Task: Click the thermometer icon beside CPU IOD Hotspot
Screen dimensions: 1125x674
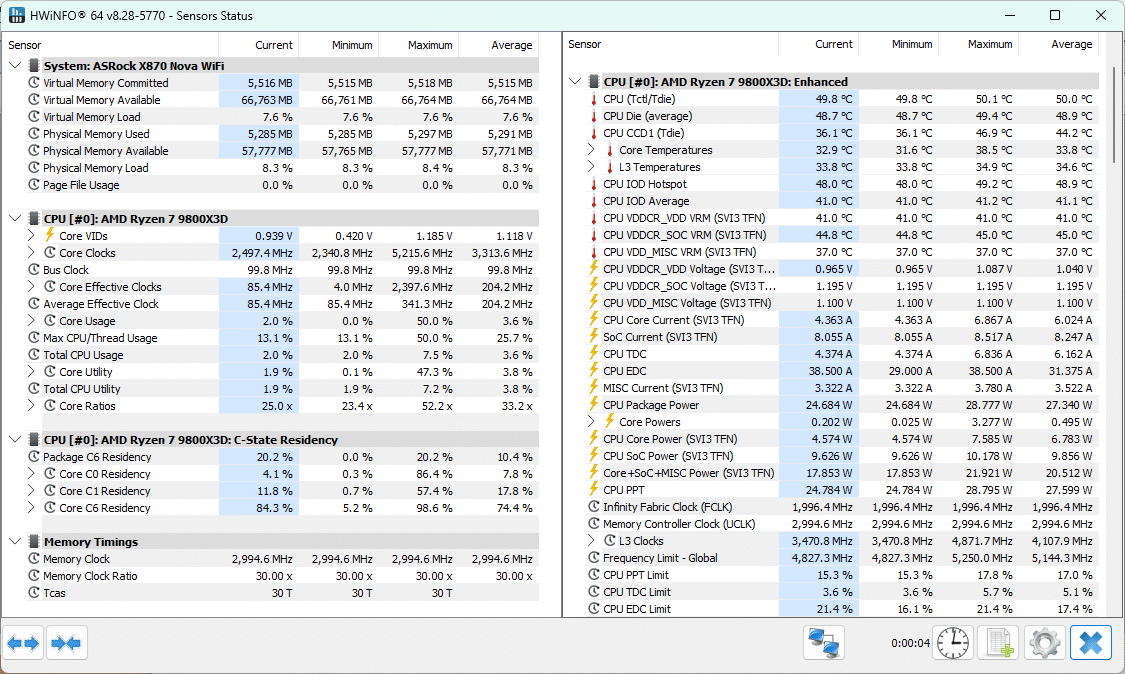Action: pos(594,184)
